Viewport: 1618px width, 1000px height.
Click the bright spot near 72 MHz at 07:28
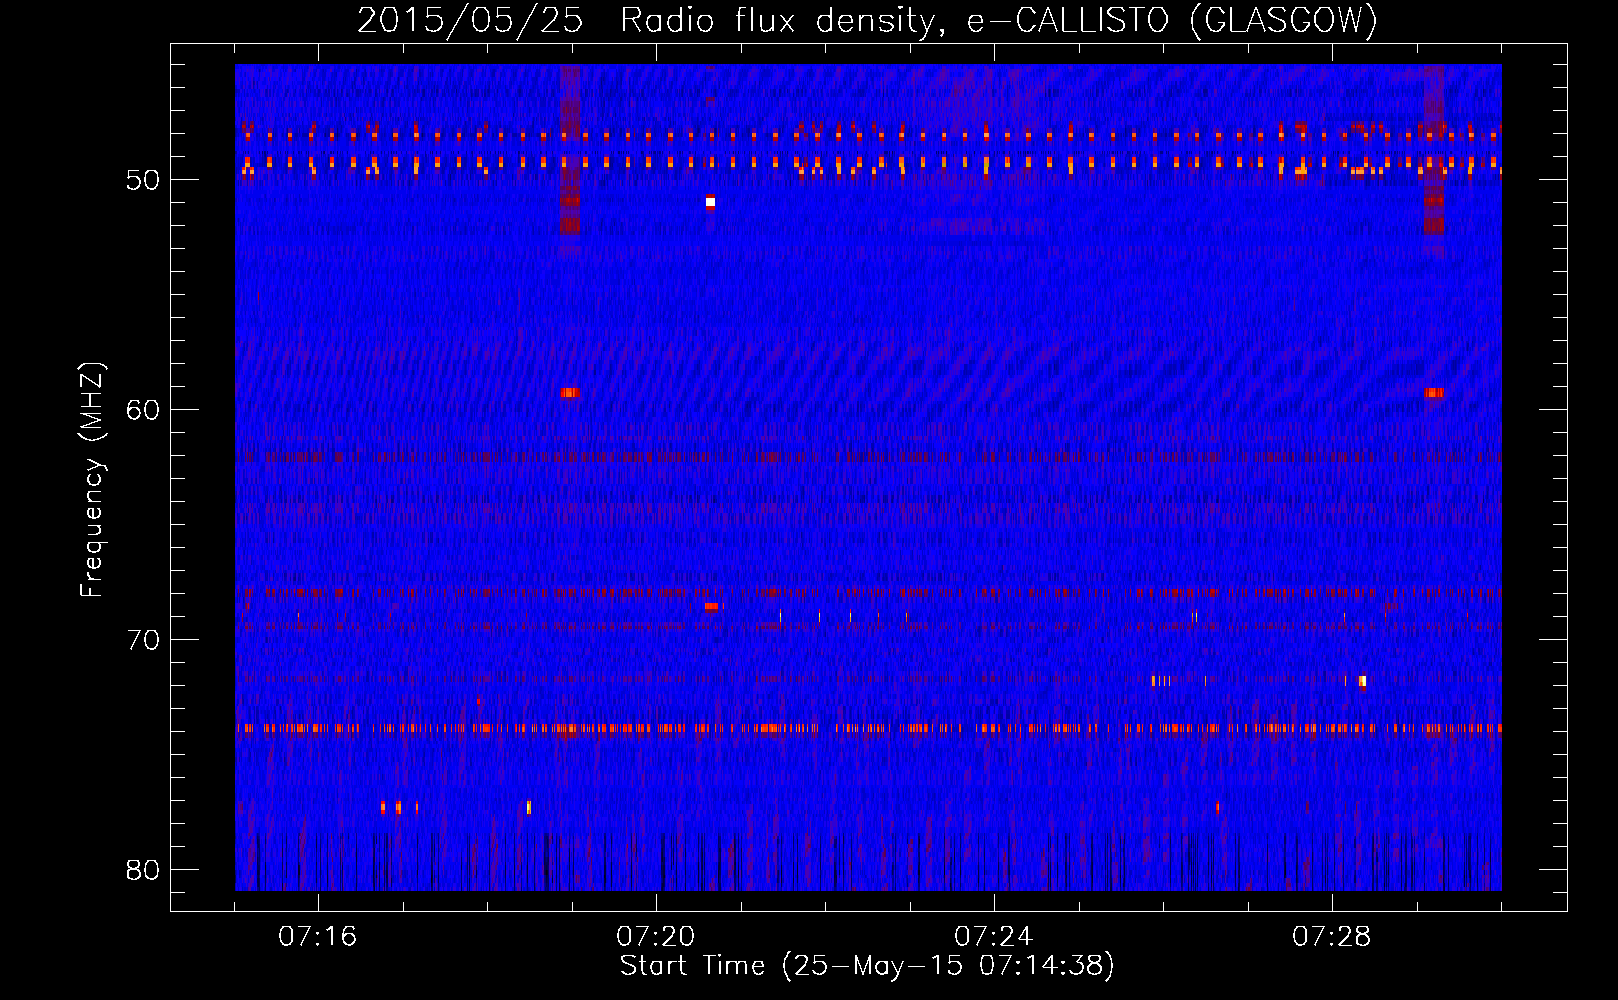point(1362,681)
